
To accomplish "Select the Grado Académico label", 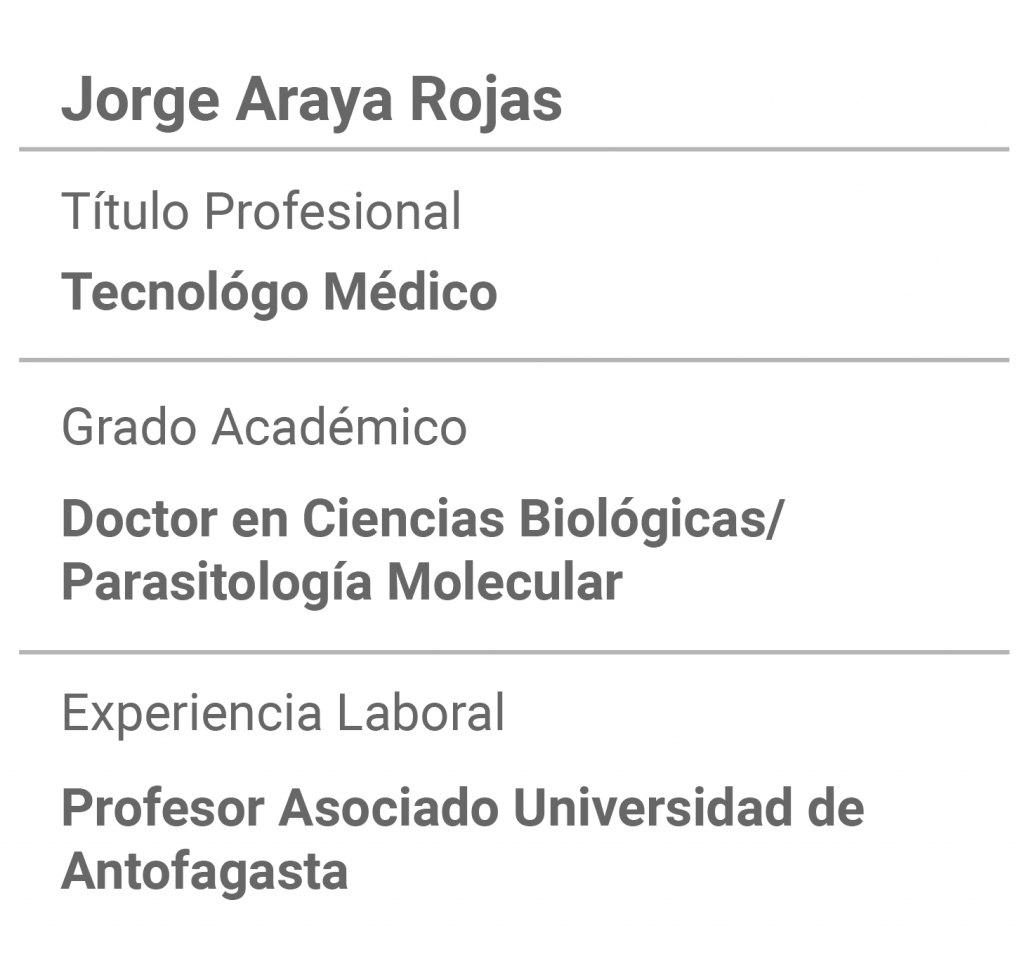I will pyautogui.click(x=264, y=427).
